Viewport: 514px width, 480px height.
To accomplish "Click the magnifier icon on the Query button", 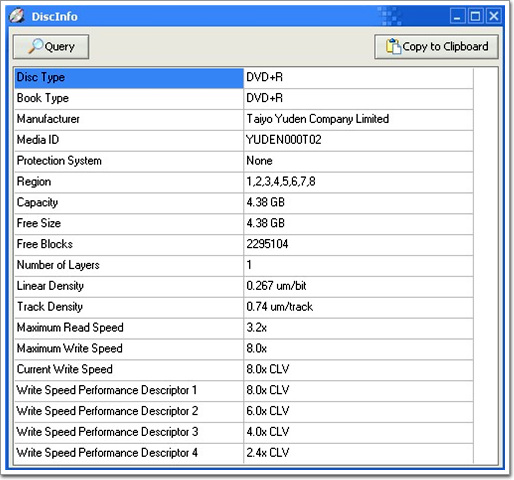I will (x=36, y=46).
